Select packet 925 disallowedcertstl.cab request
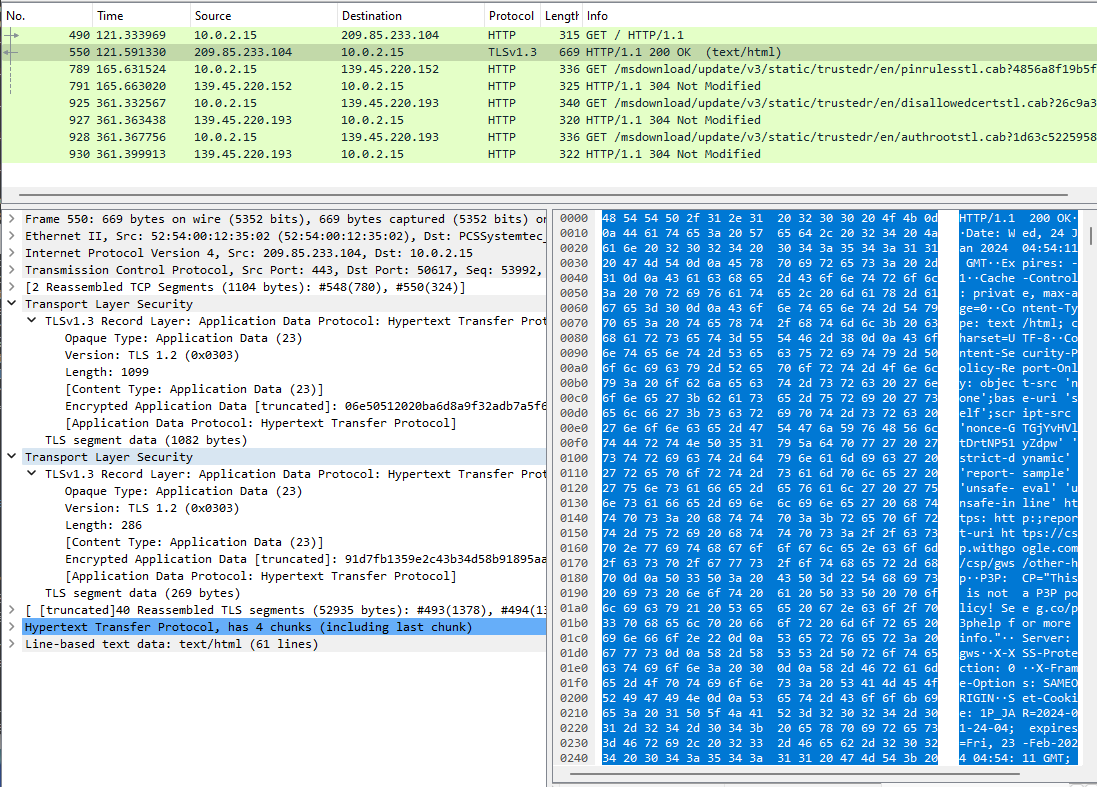The width and height of the screenshot is (1097, 787). [548, 103]
